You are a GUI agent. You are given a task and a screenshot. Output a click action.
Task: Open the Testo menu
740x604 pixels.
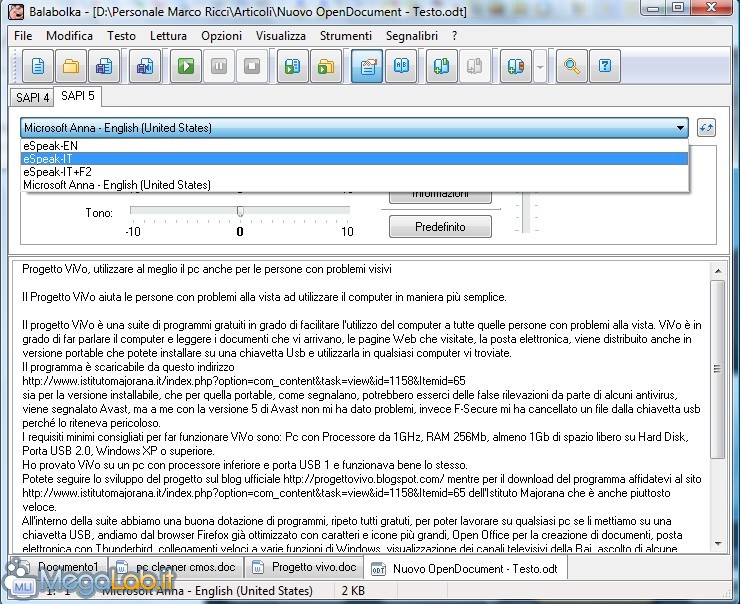tap(121, 36)
